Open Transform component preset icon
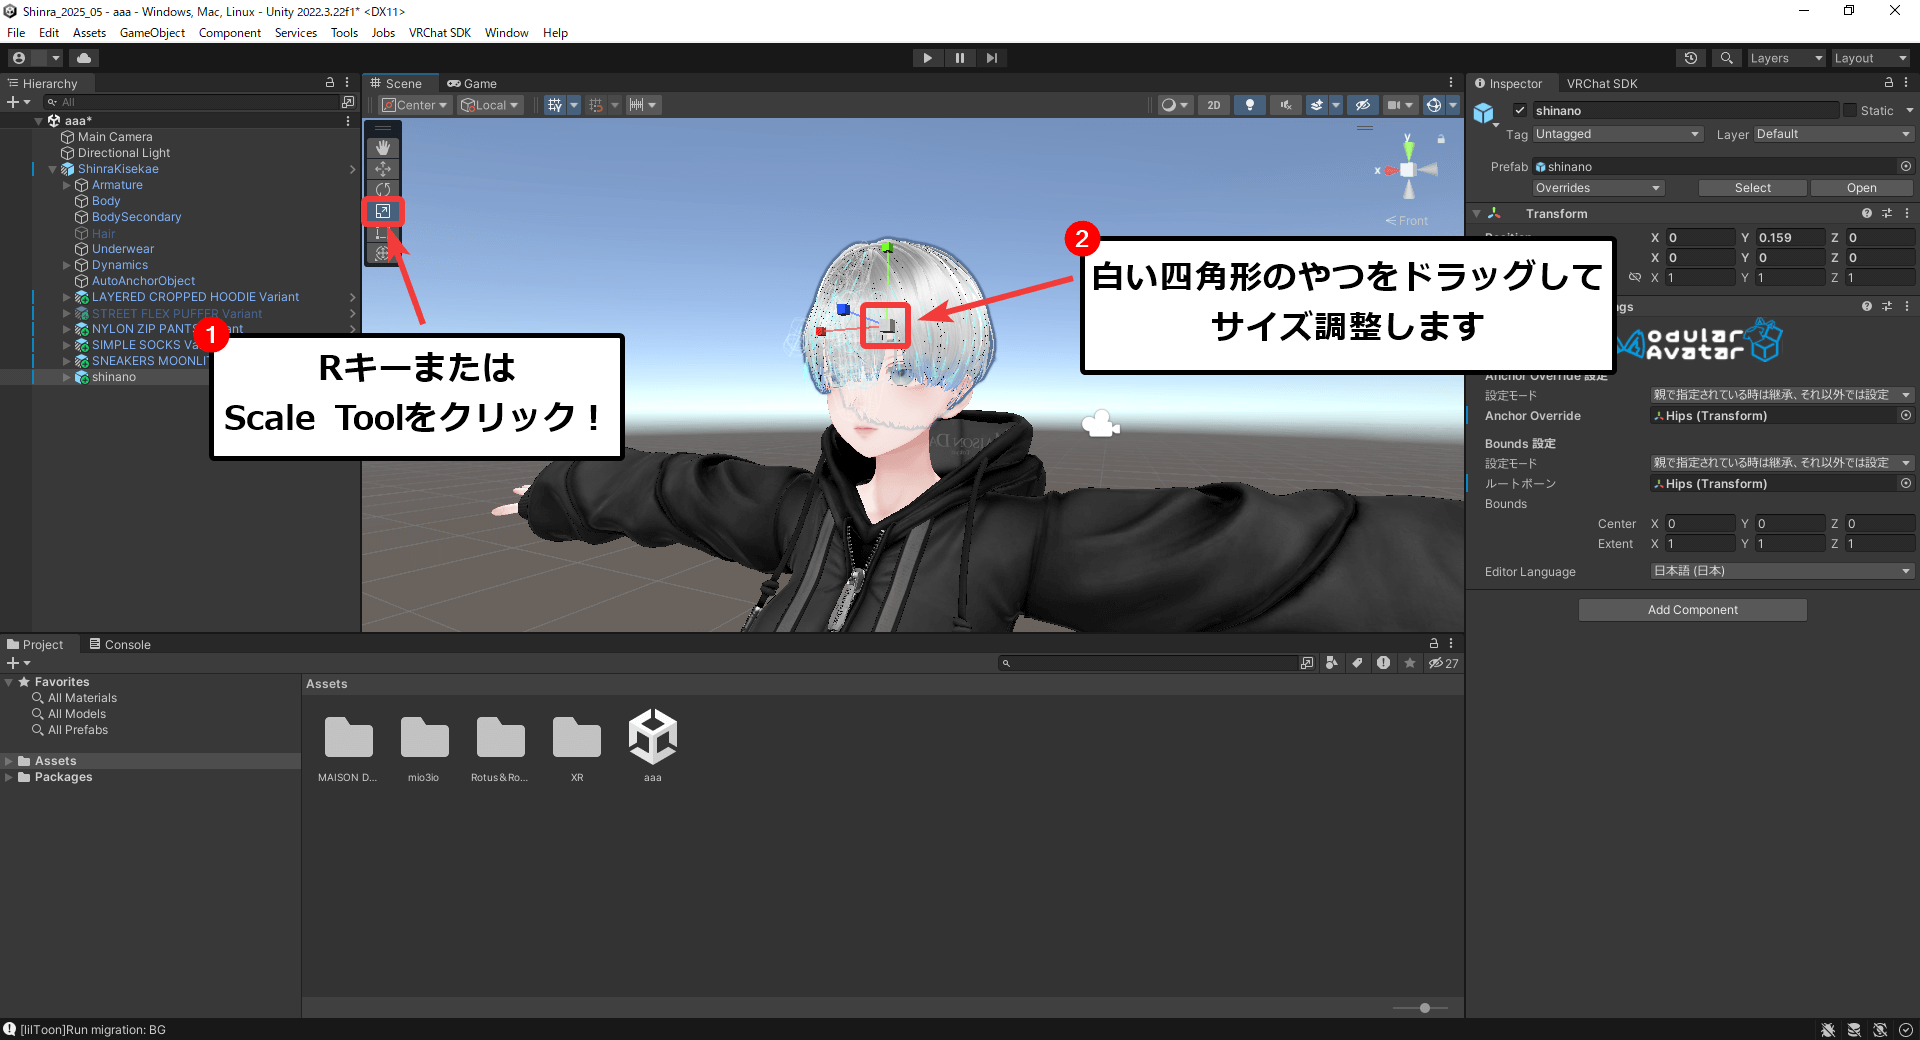 1887,213
